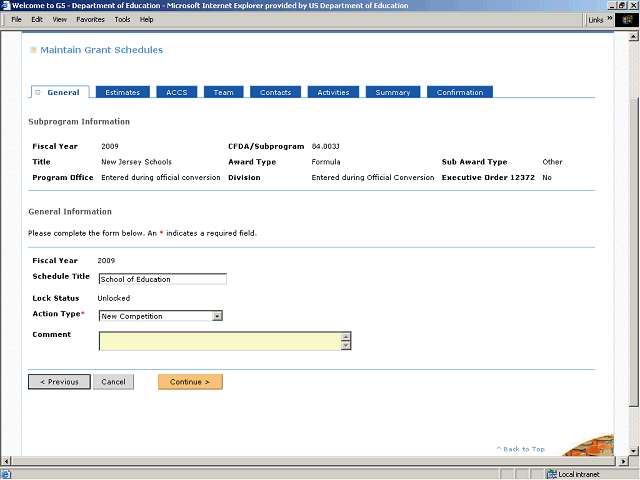This screenshot has width=640, height=480.
Task: Click the Maintain Grant Schedules heading icon
Action: 33,50
